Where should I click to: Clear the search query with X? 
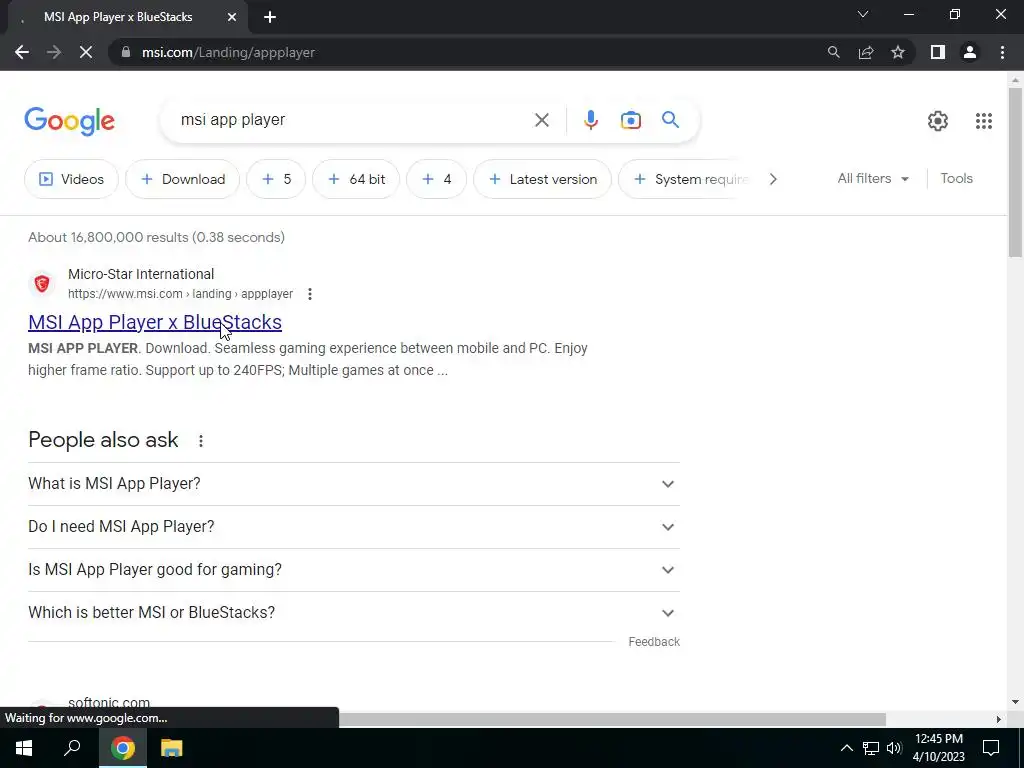(541, 120)
